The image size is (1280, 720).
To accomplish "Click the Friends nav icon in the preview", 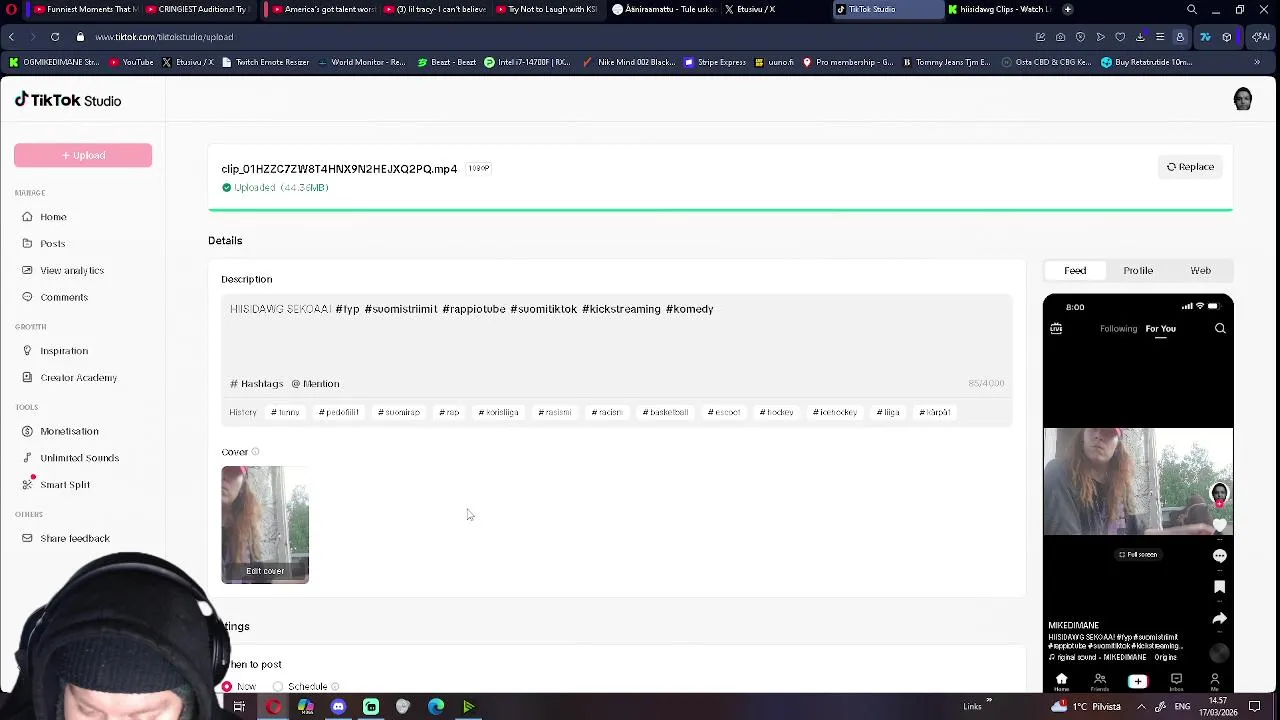I will 1099,682.
